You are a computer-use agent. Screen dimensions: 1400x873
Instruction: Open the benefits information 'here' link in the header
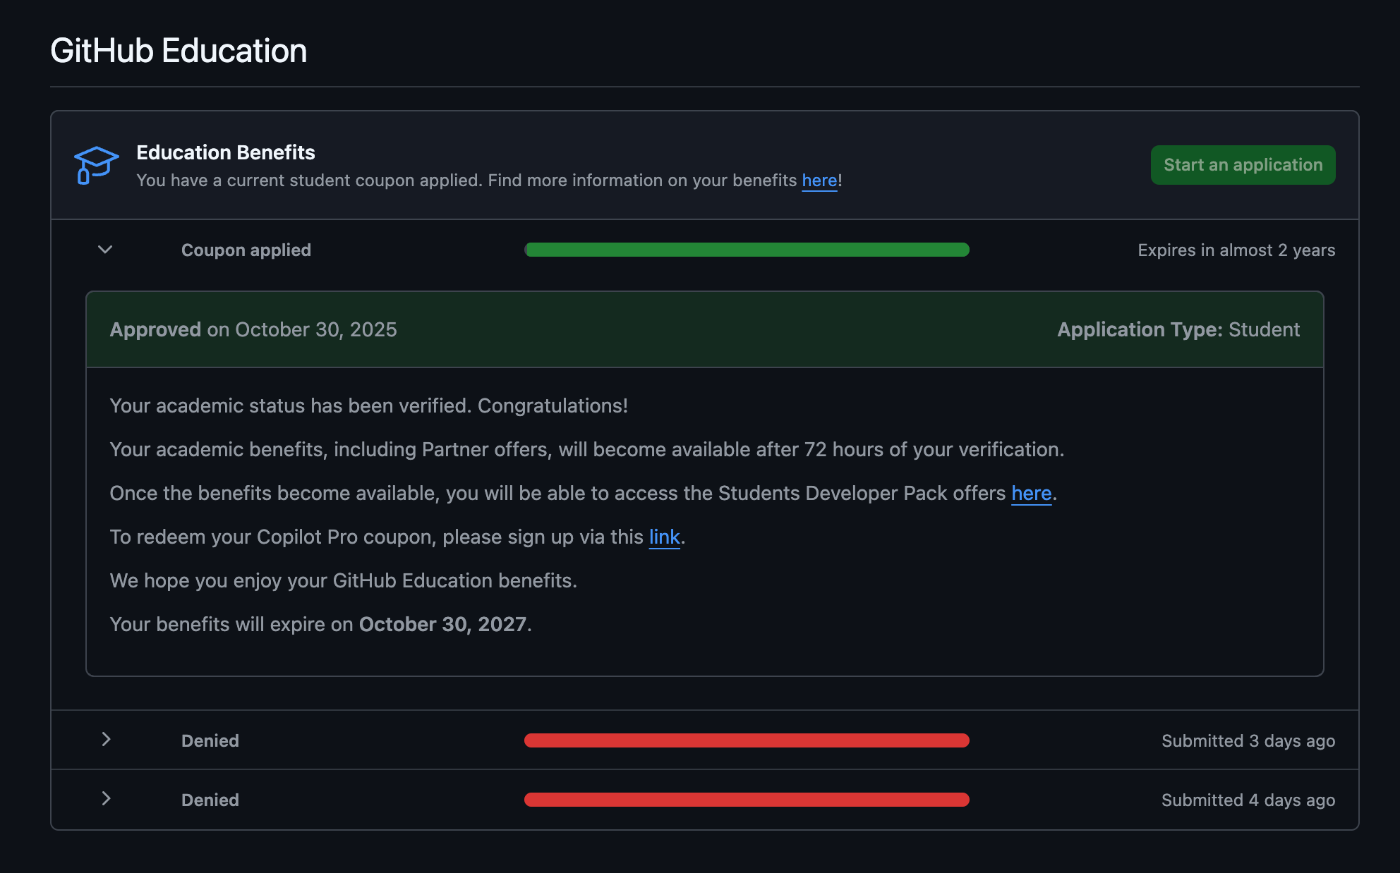(x=819, y=181)
